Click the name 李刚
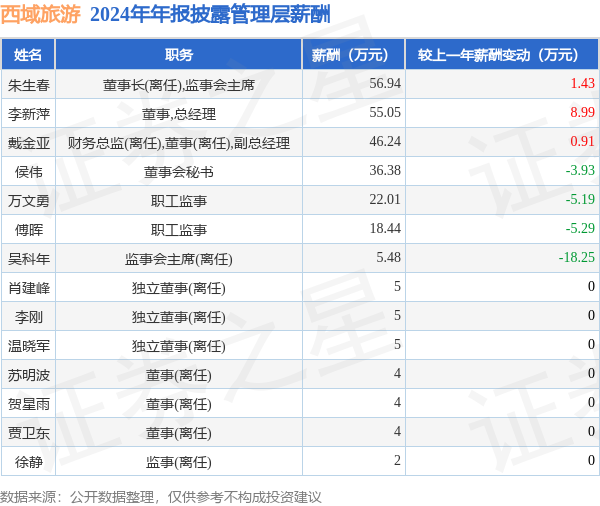The image size is (600, 506). click(29, 317)
